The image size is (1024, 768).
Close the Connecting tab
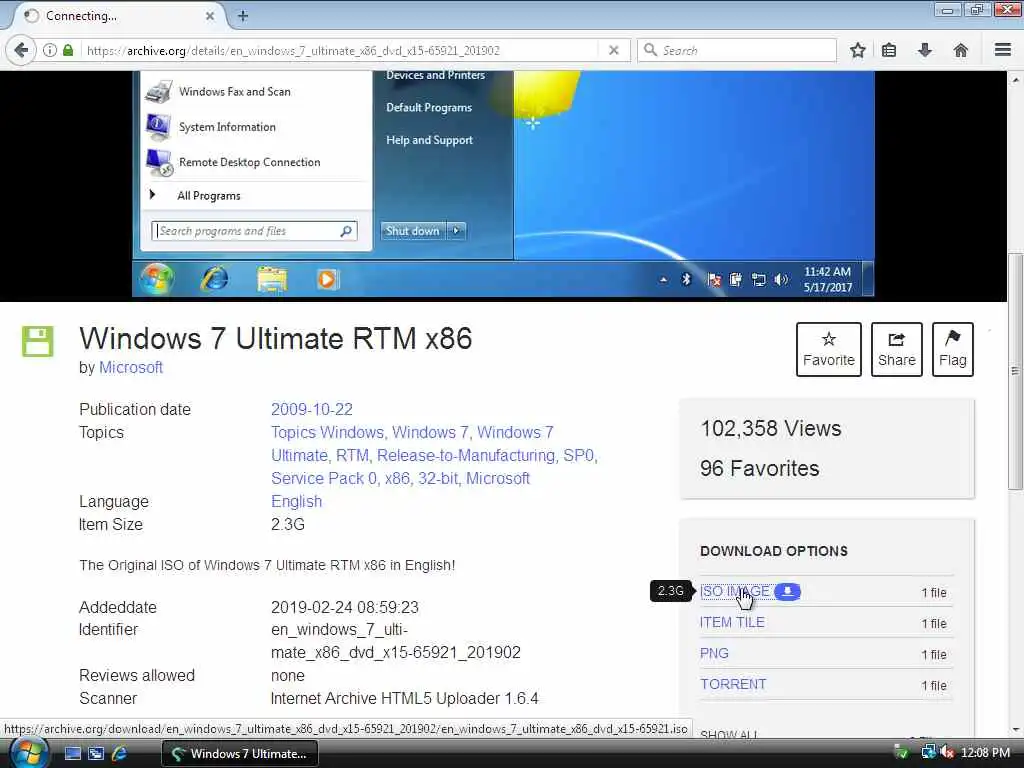pos(210,16)
